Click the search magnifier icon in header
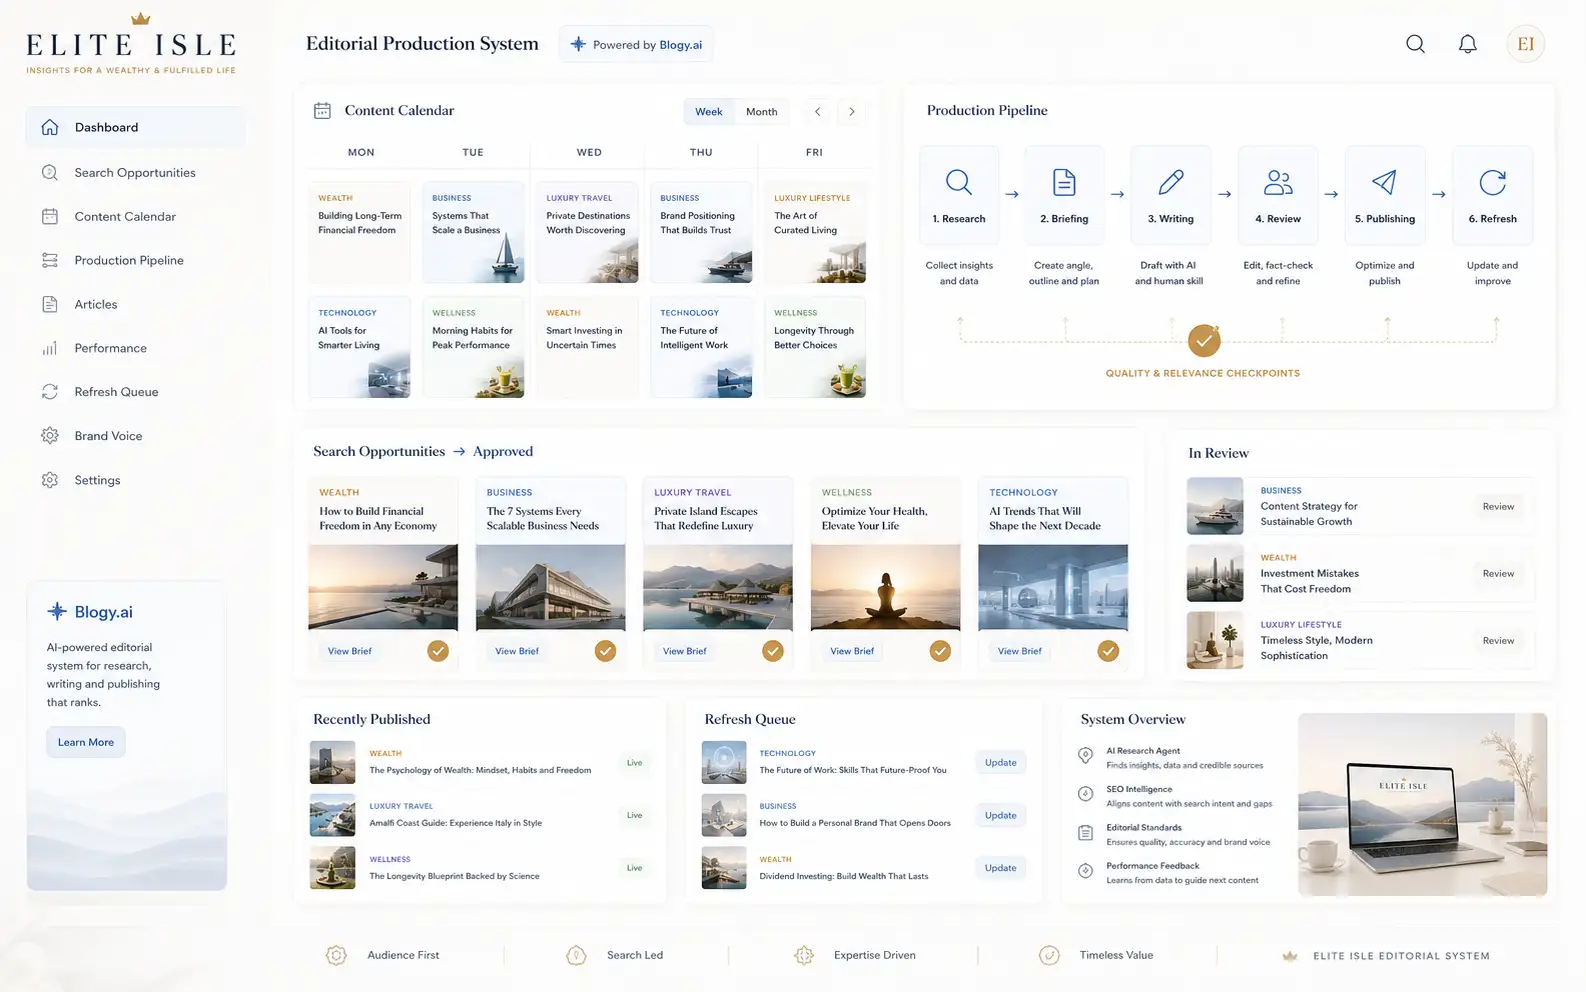 [x=1415, y=44]
